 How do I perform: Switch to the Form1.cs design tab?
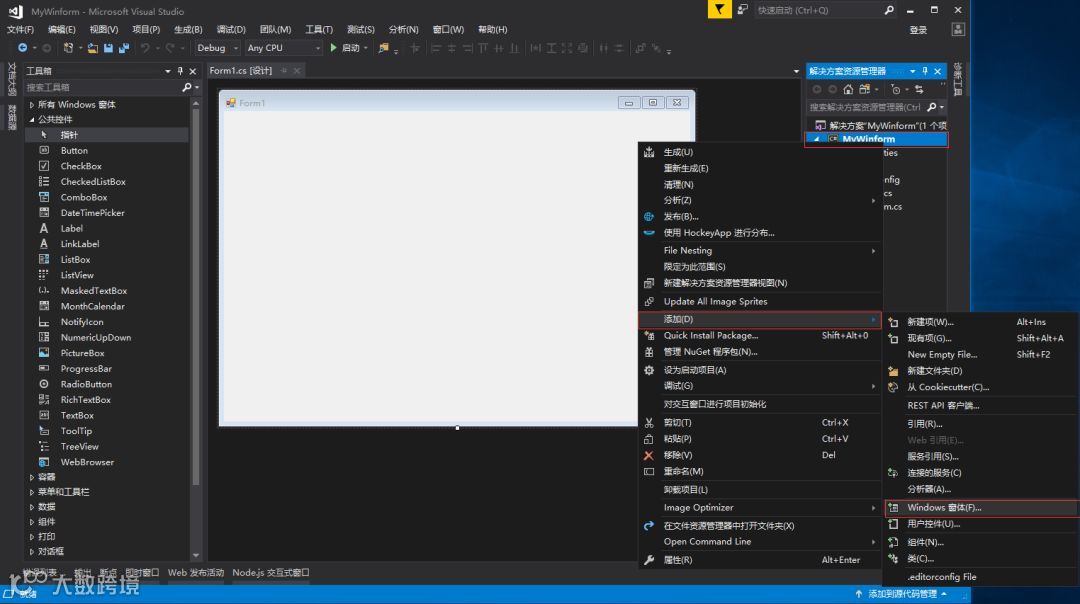(x=241, y=70)
